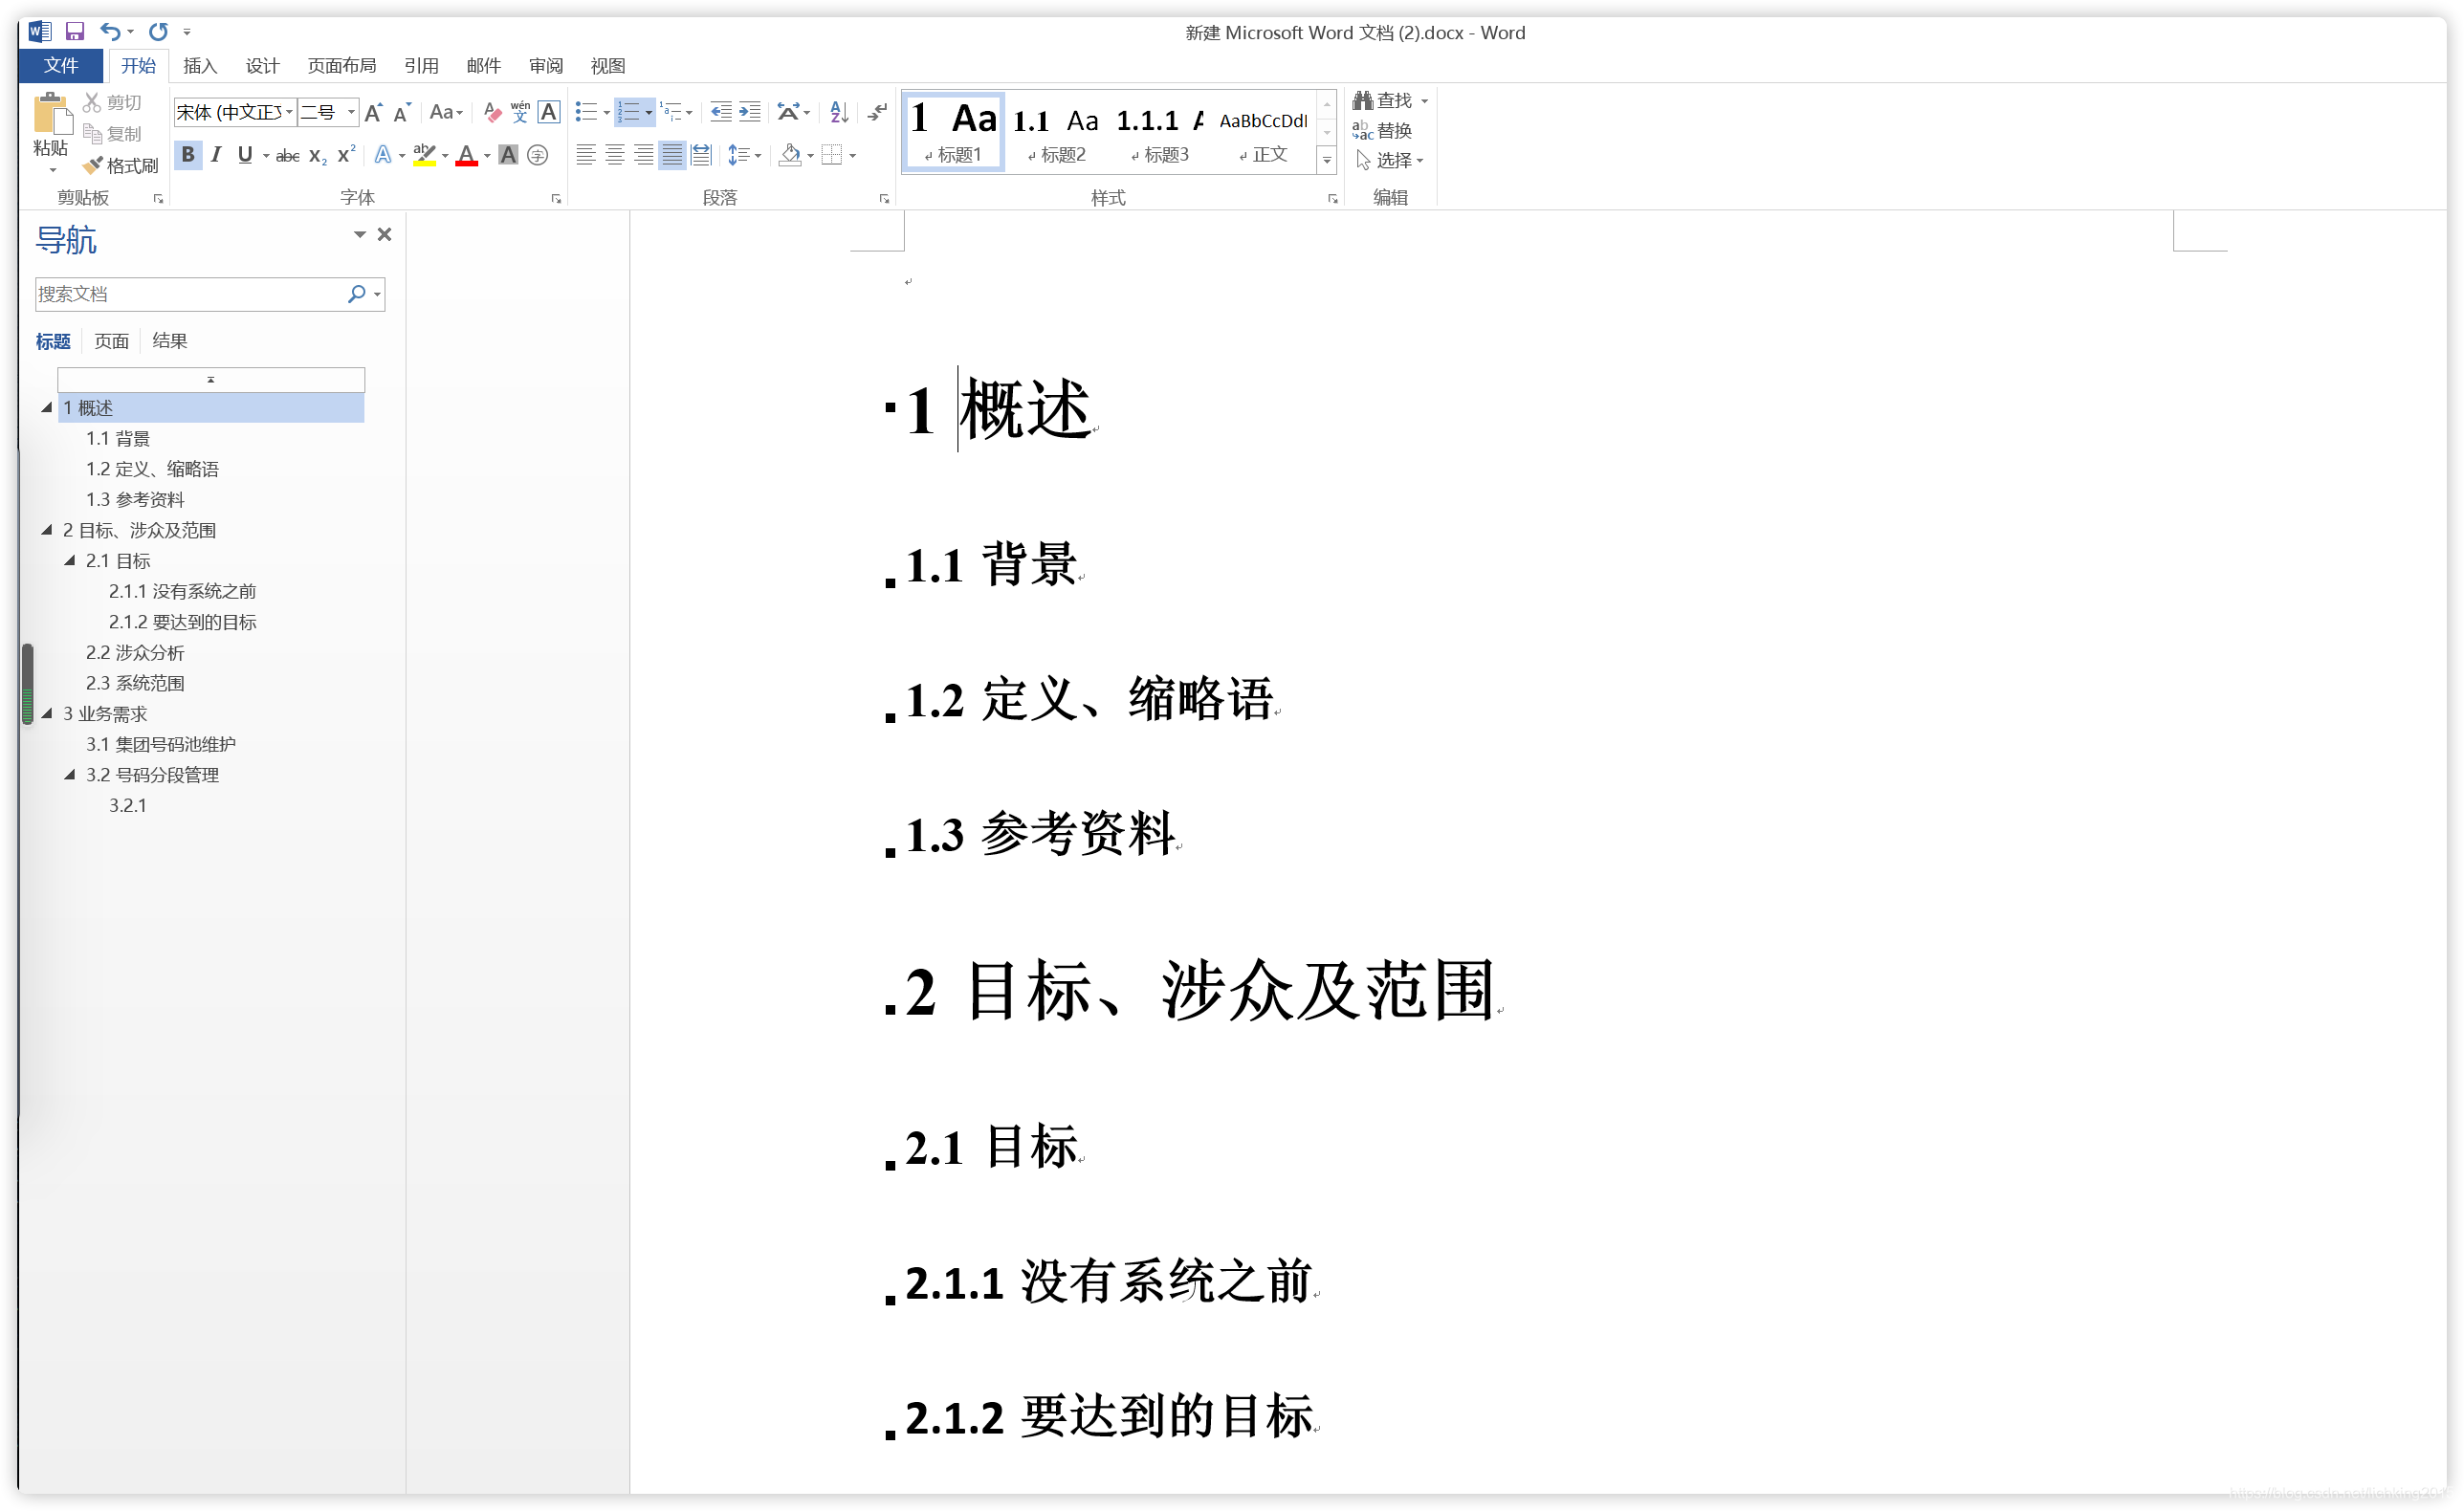Image resolution: width=2464 pixels, height=1511 pixels.
Task: Click the Copy (复制) icon
Action: pyautogui.click(x=92, y=133)
